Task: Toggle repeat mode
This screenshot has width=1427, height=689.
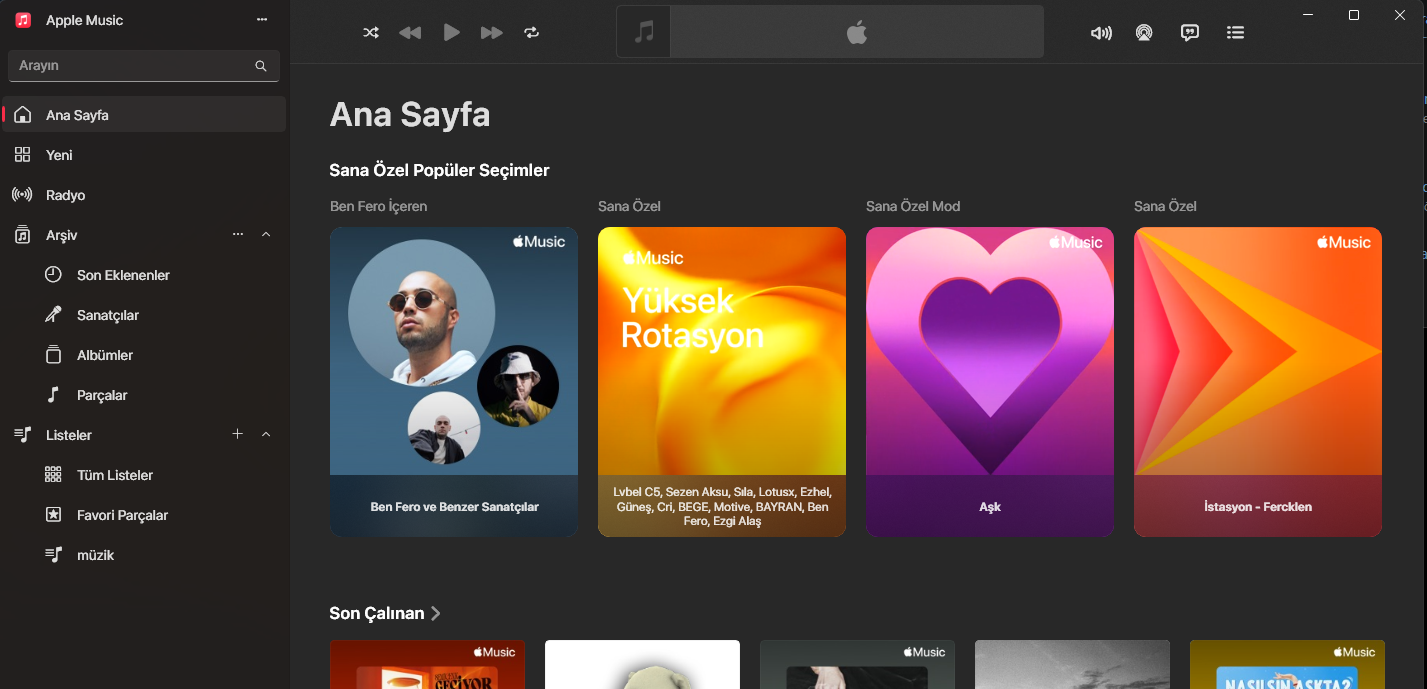Action: pos(532,32)
